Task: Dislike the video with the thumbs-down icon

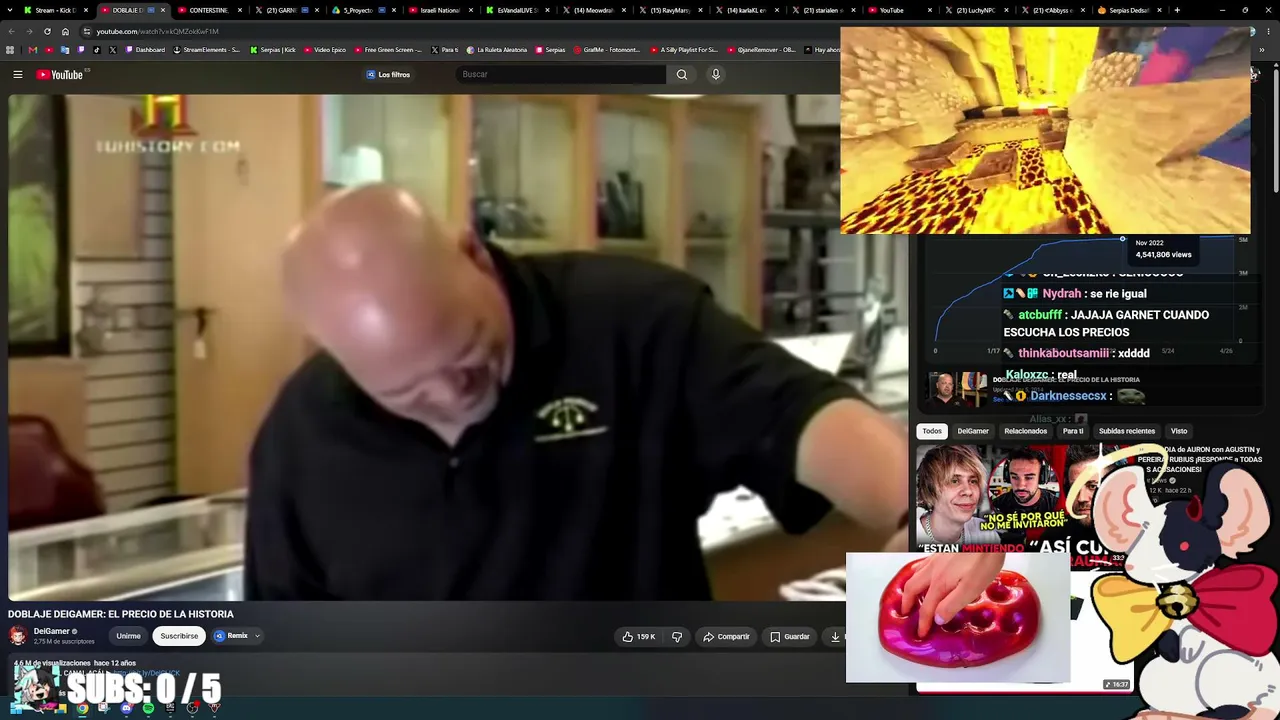Action: pos(677,636)
